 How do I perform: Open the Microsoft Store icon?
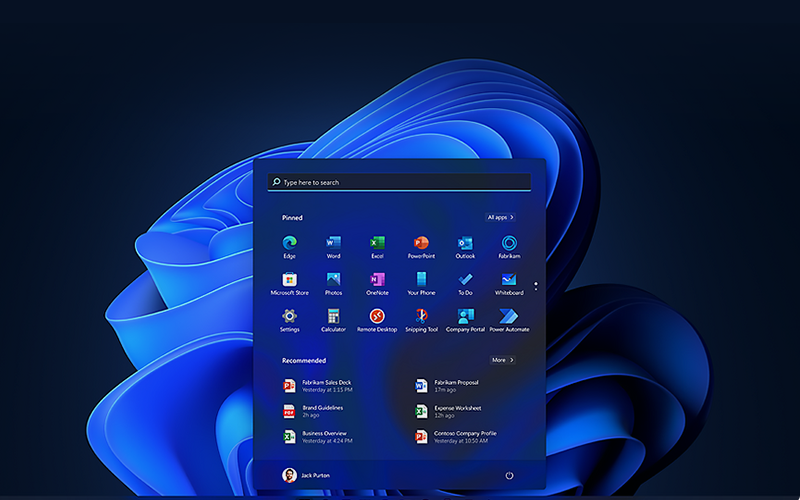pos(289,280)
